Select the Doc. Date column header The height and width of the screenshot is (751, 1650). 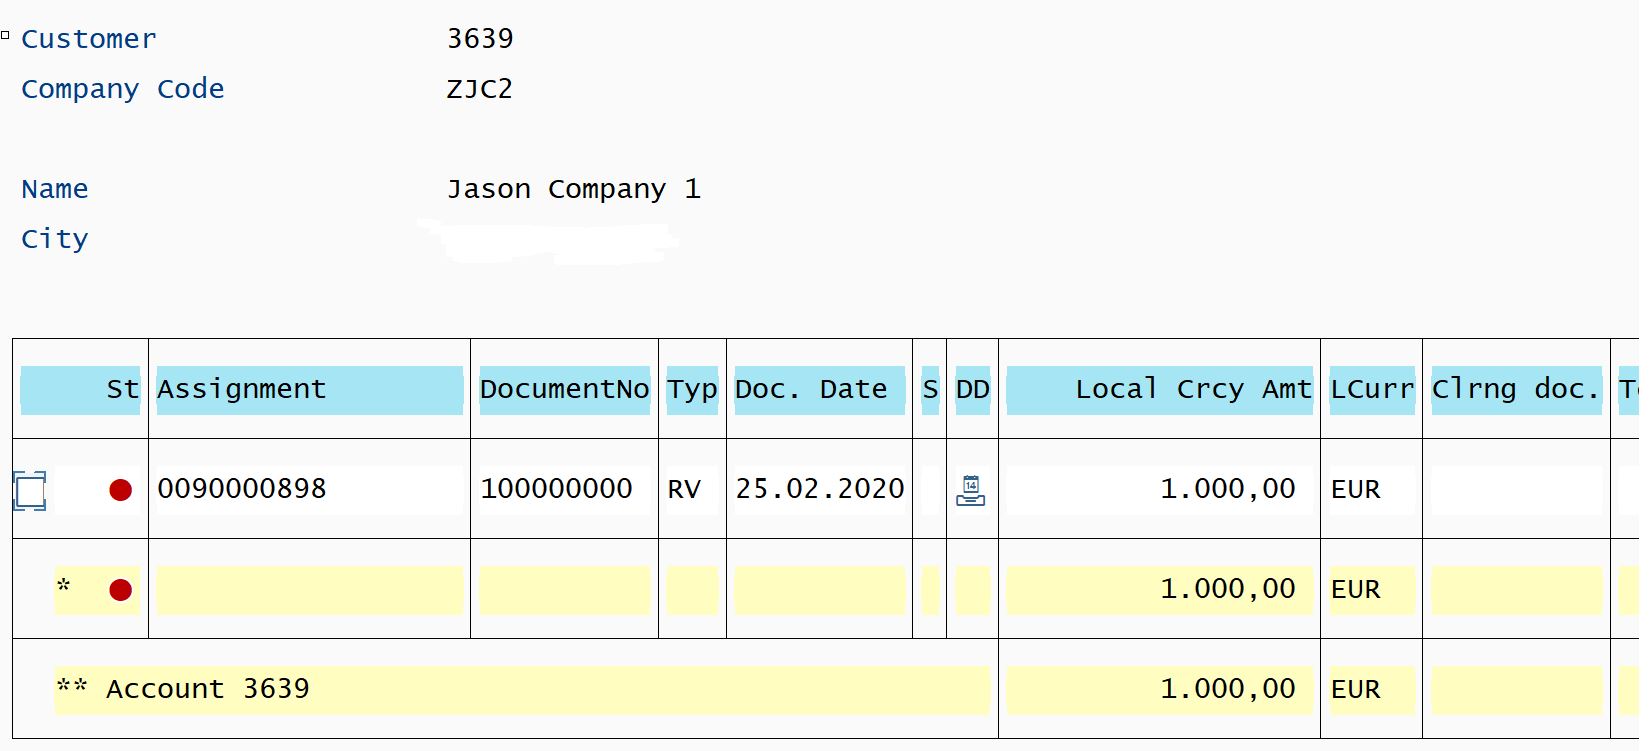tap(819, 390)
